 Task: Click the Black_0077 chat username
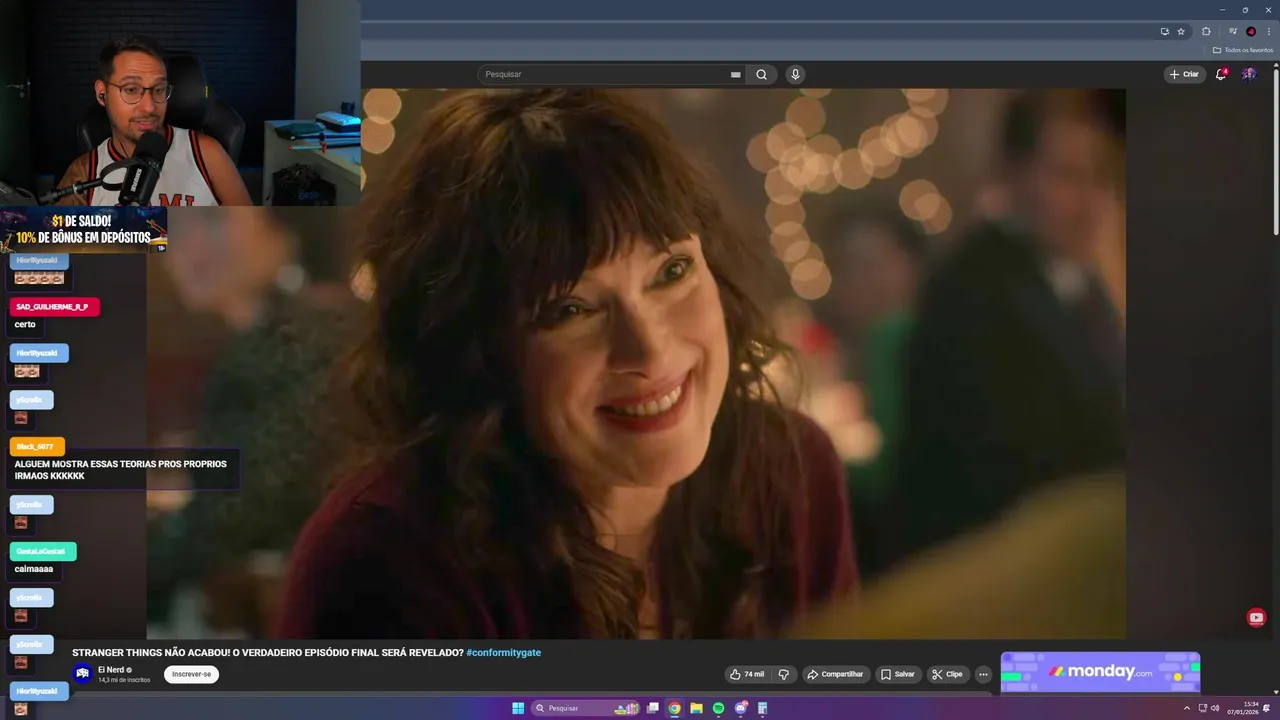tap(35, 446)
